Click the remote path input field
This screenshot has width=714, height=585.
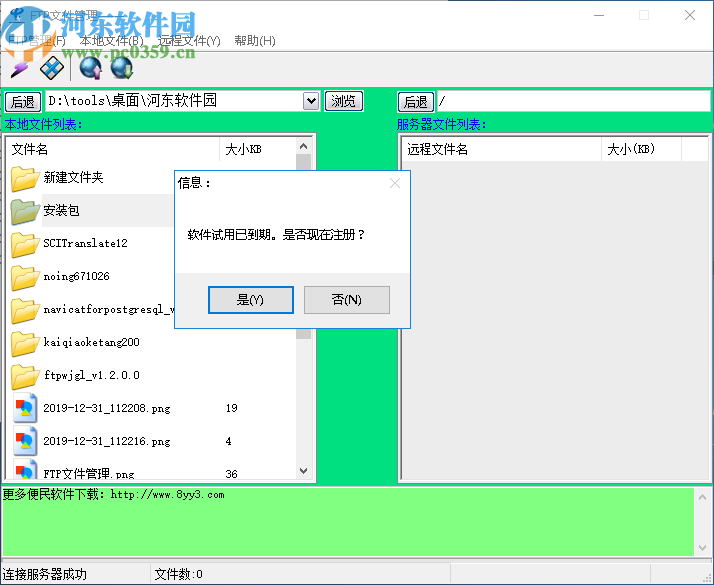coord(574,101)
